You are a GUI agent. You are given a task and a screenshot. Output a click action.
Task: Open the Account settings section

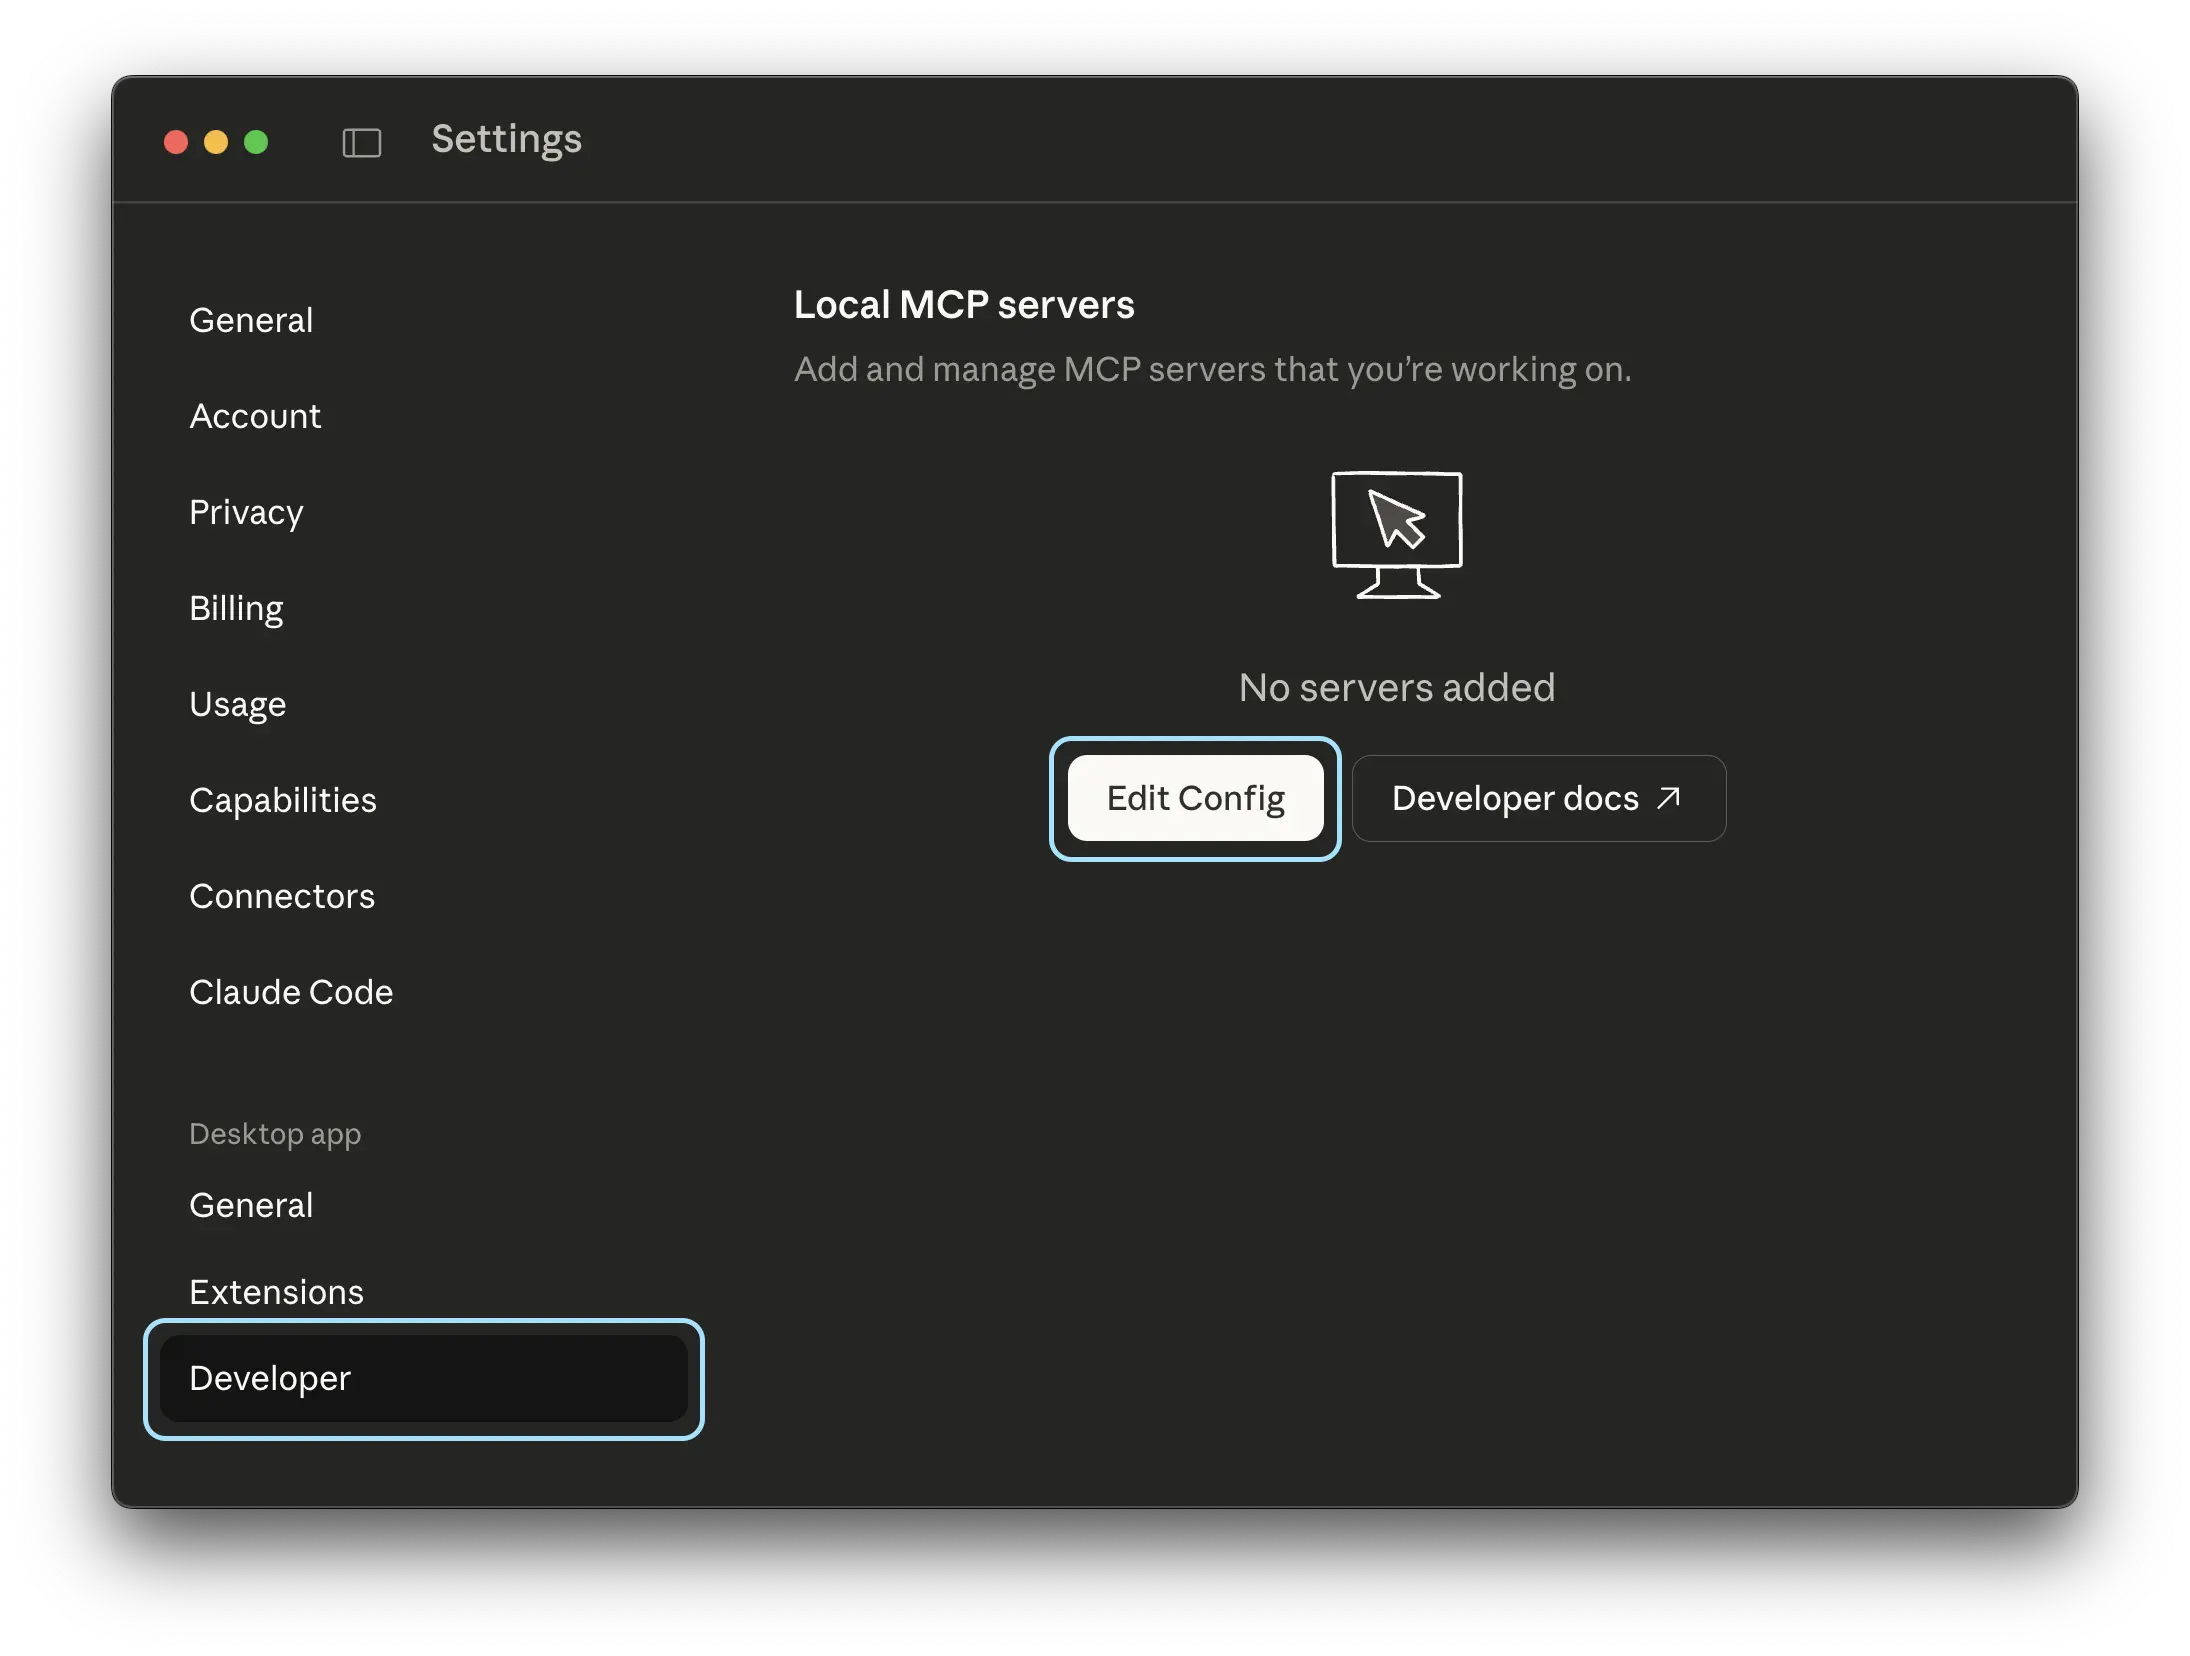[255, 416]
